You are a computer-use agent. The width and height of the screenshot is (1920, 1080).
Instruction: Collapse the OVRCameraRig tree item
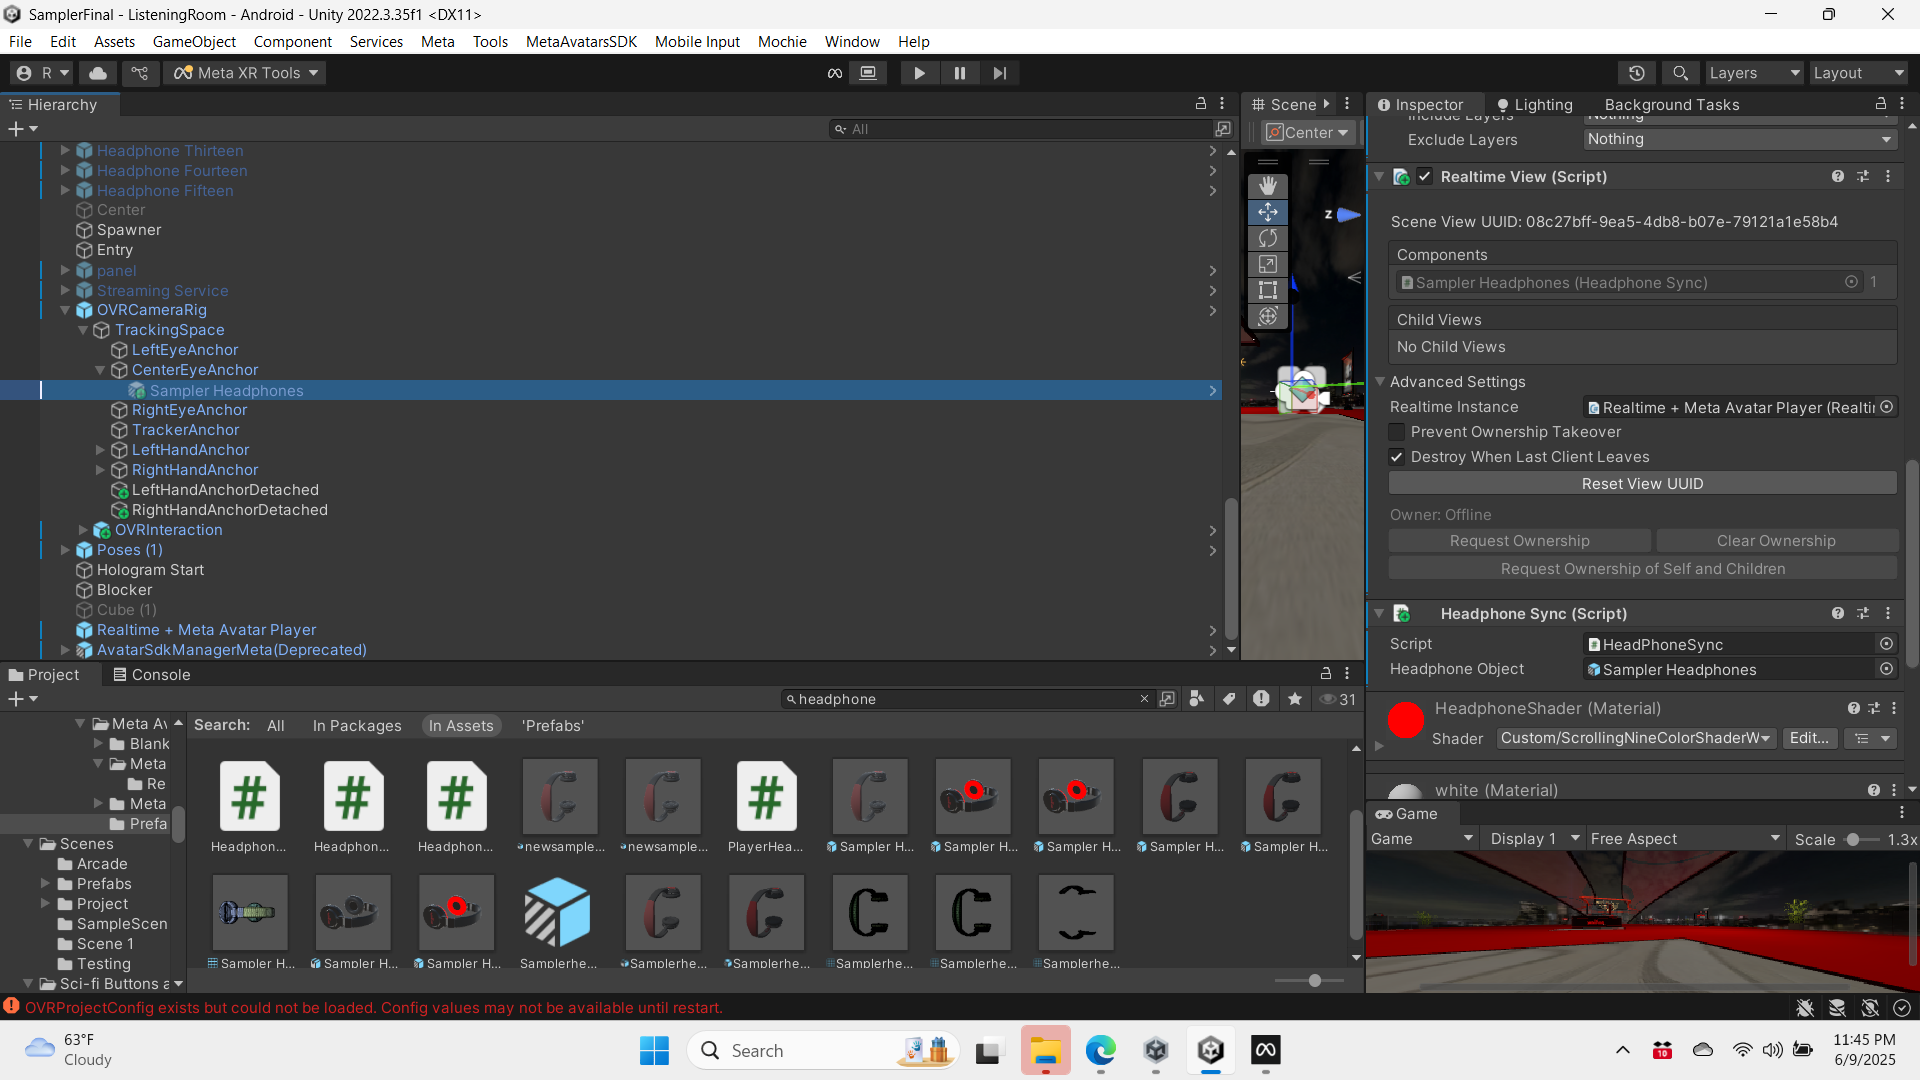(x=65, y=310)
